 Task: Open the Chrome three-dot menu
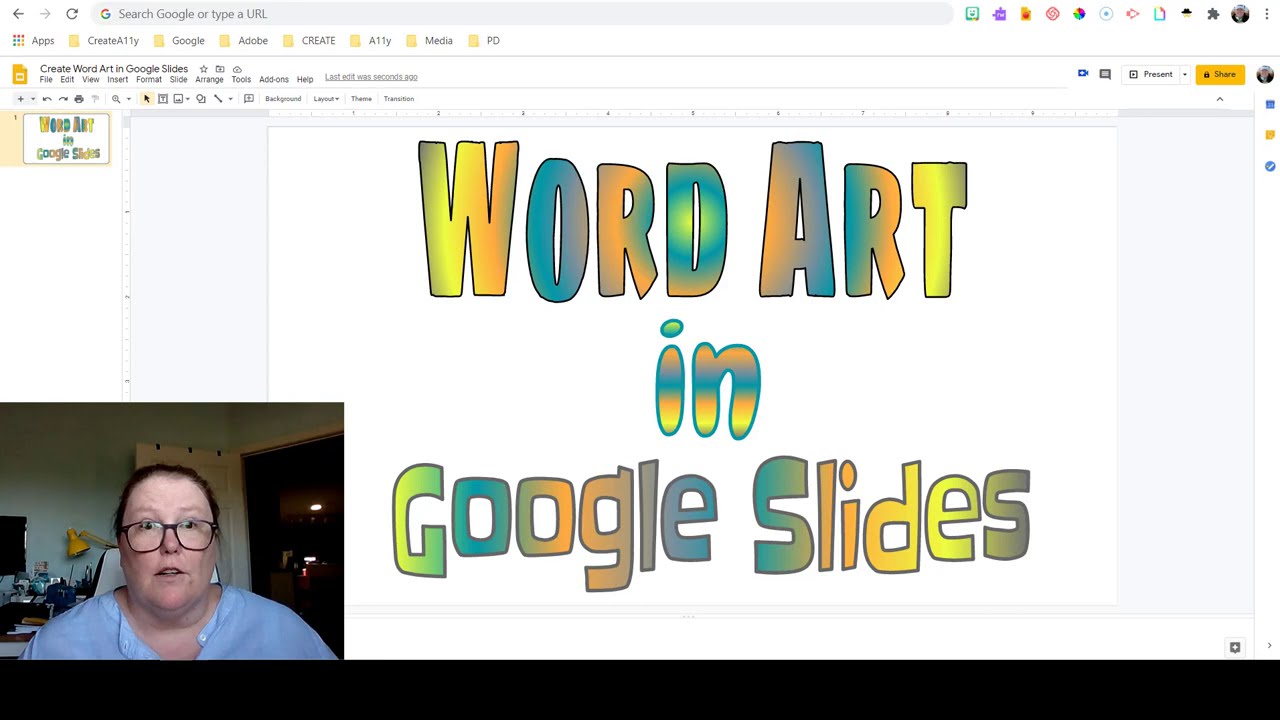[1266, 14]
